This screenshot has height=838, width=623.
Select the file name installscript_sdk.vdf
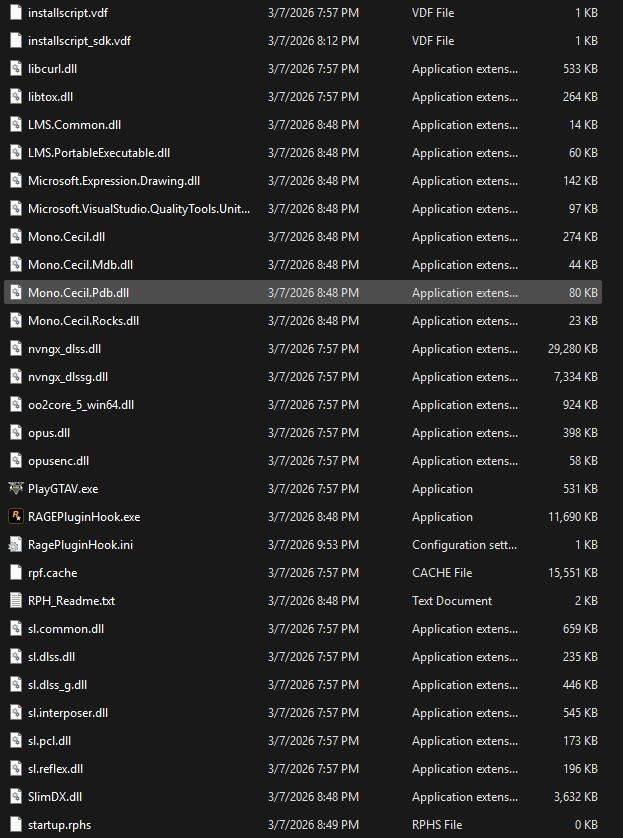coord(79,41)
